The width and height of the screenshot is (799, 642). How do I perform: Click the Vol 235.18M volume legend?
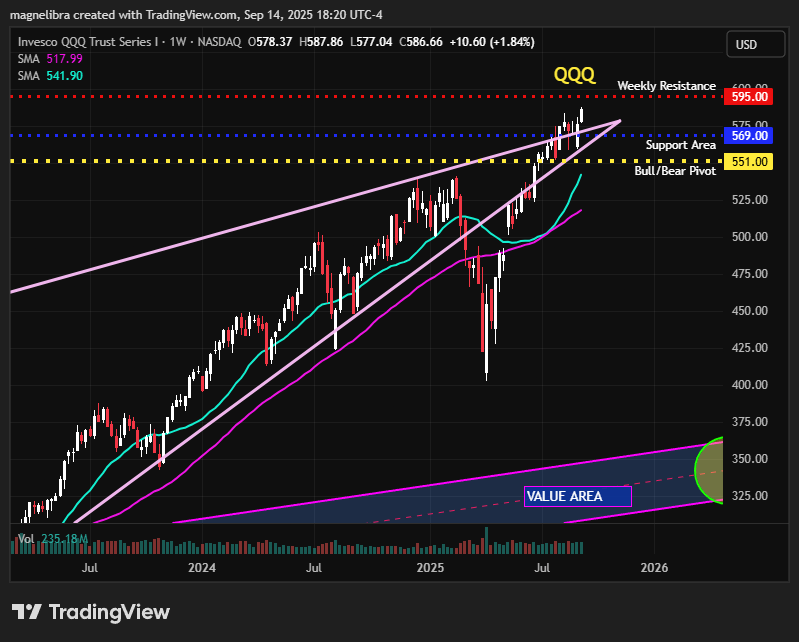pos(54,539)
